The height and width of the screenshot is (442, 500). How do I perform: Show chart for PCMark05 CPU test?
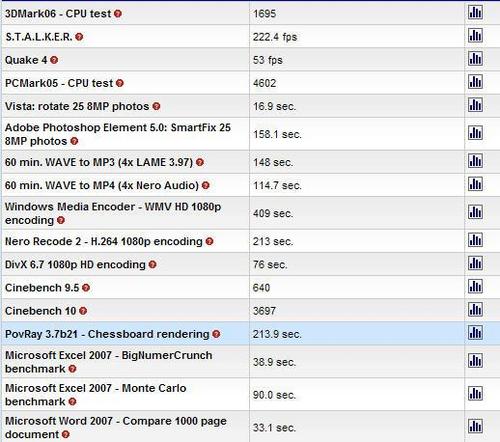point(475,82)
